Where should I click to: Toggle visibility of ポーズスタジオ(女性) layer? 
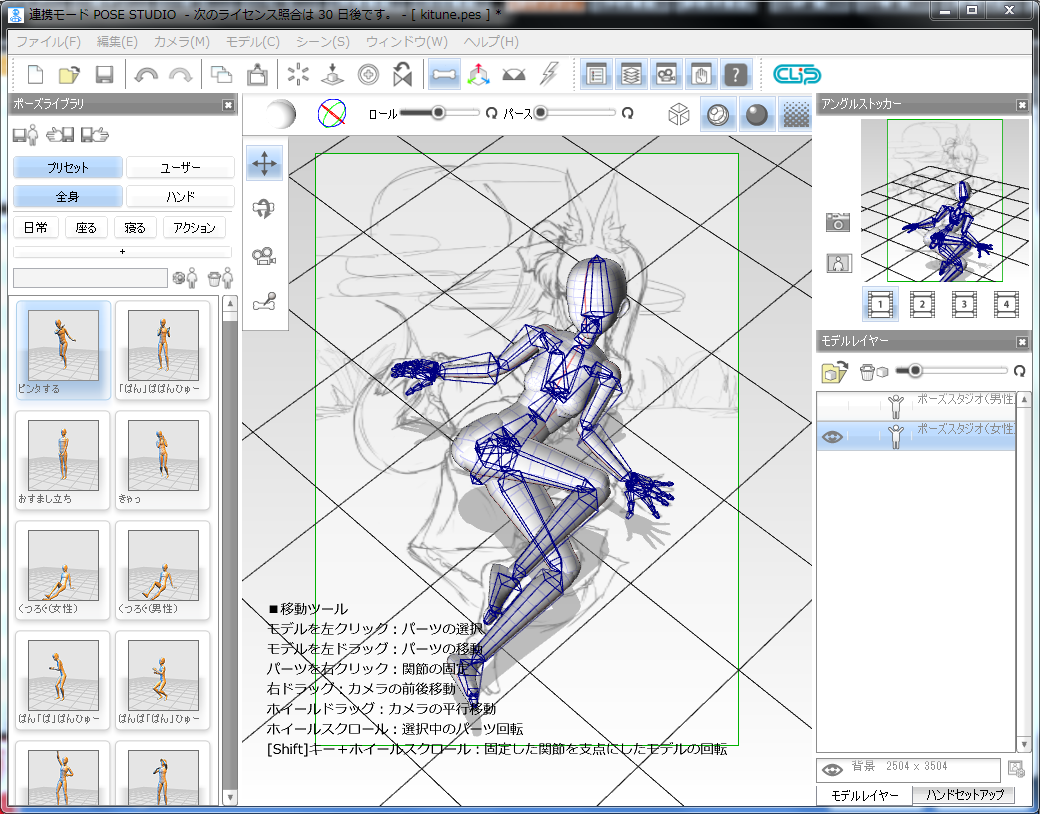tap(832, 437)
